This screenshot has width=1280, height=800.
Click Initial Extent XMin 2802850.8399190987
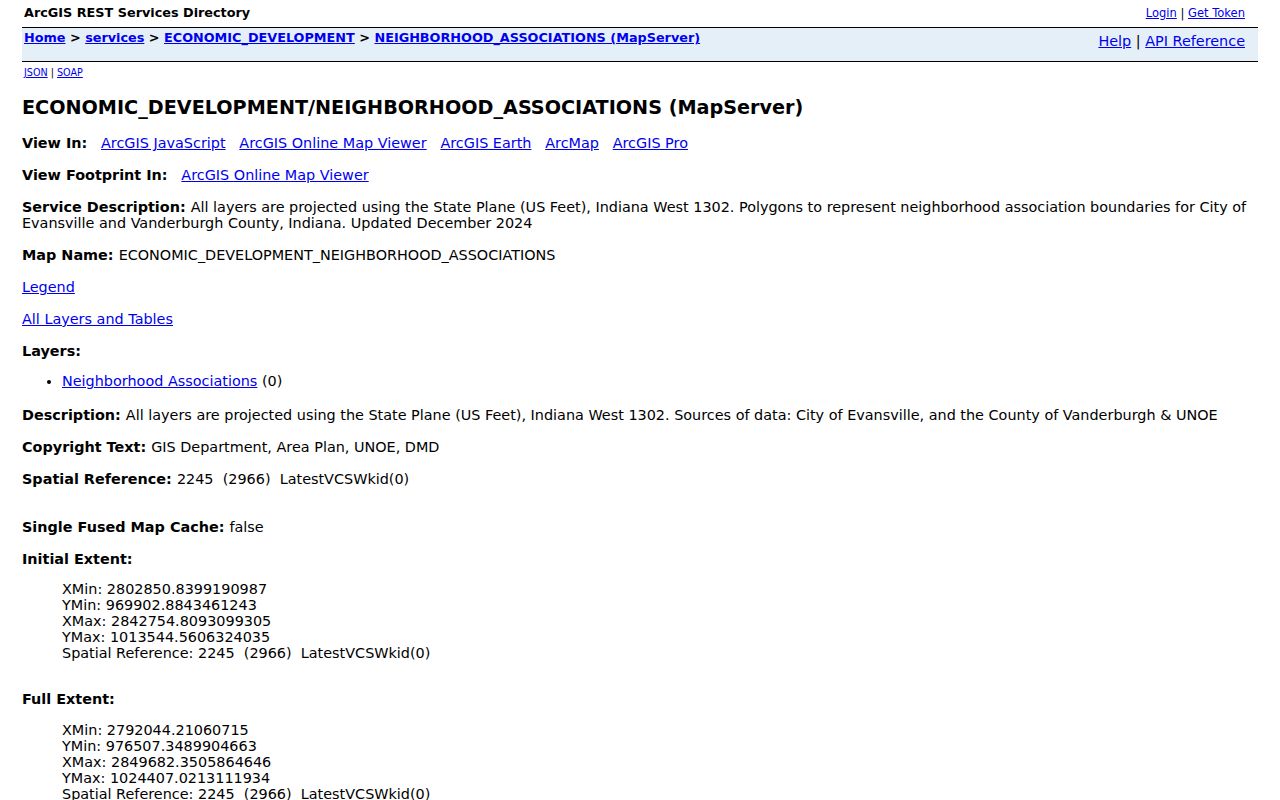pyautogui.click(x=164, y=589)
